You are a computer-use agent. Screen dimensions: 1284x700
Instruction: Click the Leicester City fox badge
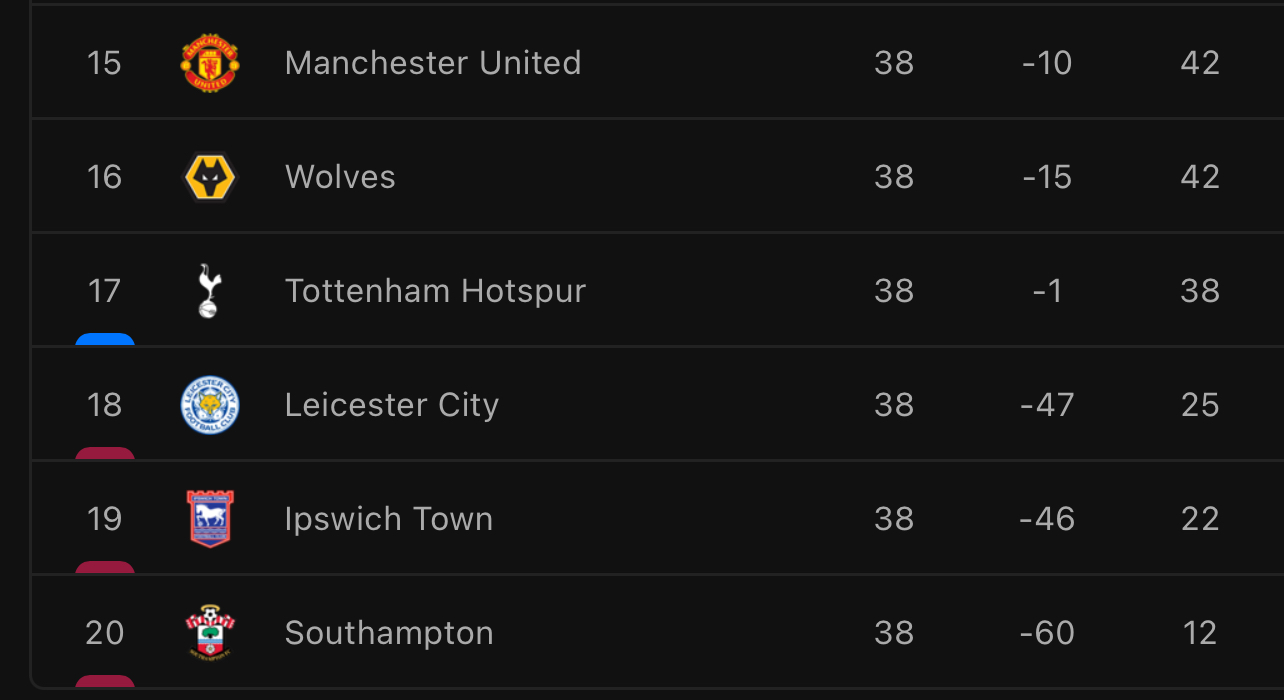coord(210,405)
